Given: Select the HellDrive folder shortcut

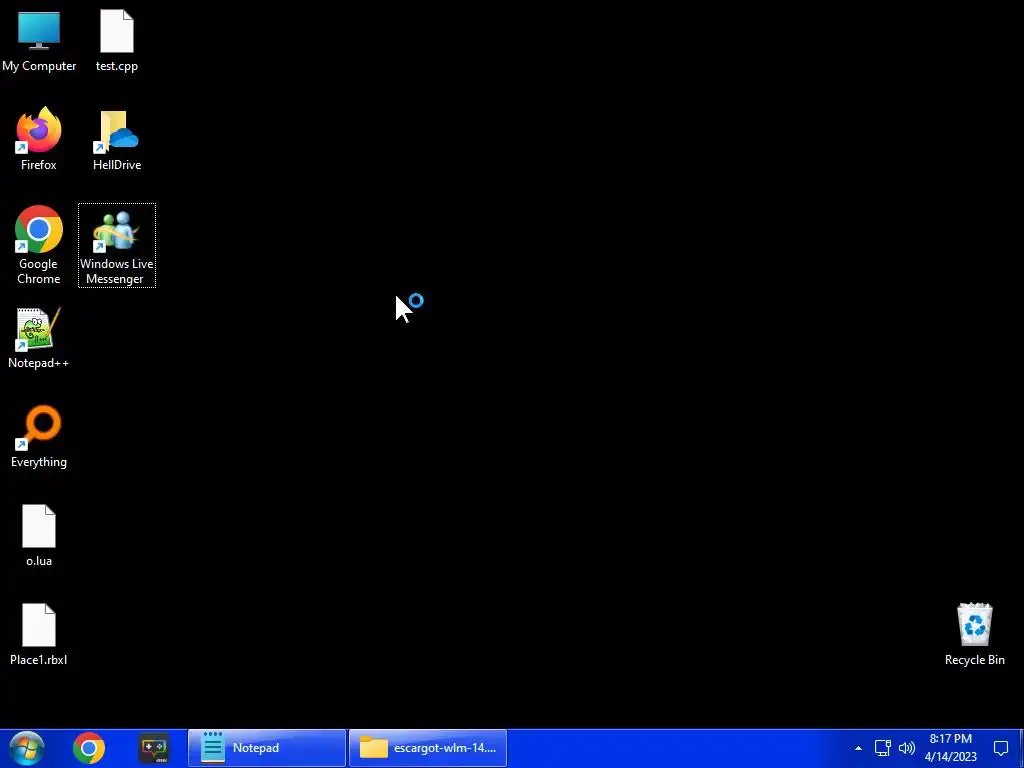Looking at the screenshot, I should click(x=117, y=139).
